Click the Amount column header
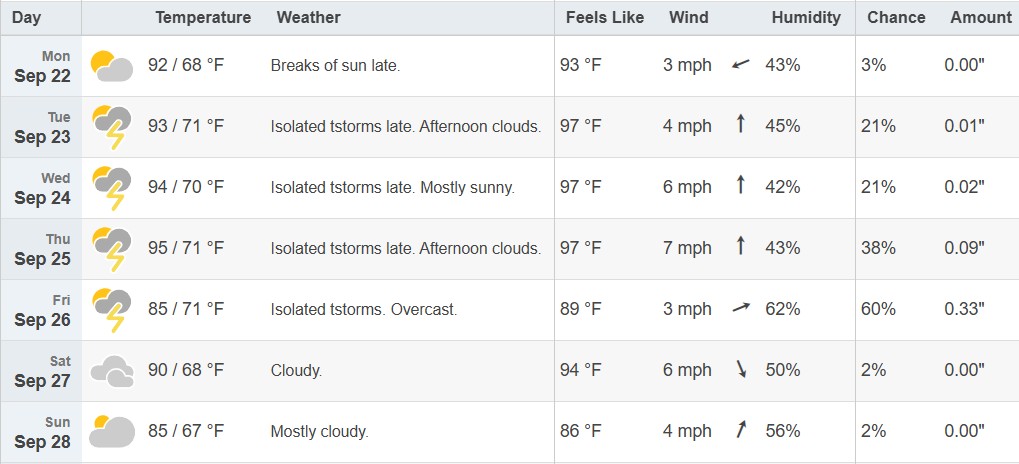Screen dimensions: 1019x464 pos(981,18)
